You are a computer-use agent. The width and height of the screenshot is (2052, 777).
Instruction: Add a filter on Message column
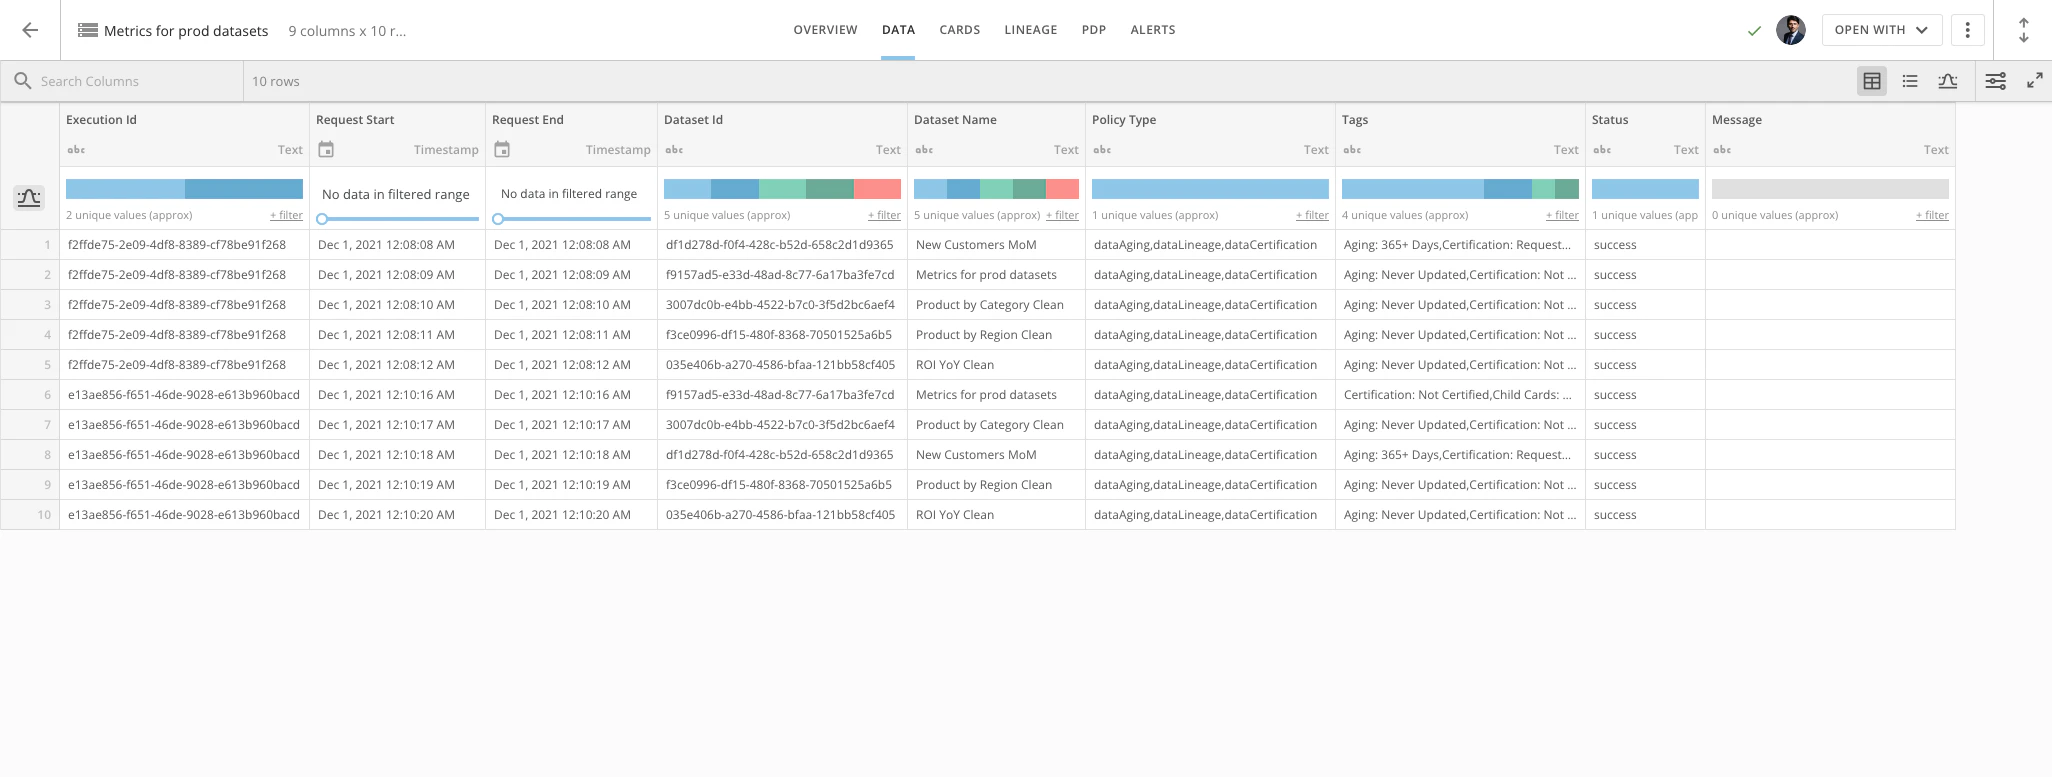tap(1932, 215)
